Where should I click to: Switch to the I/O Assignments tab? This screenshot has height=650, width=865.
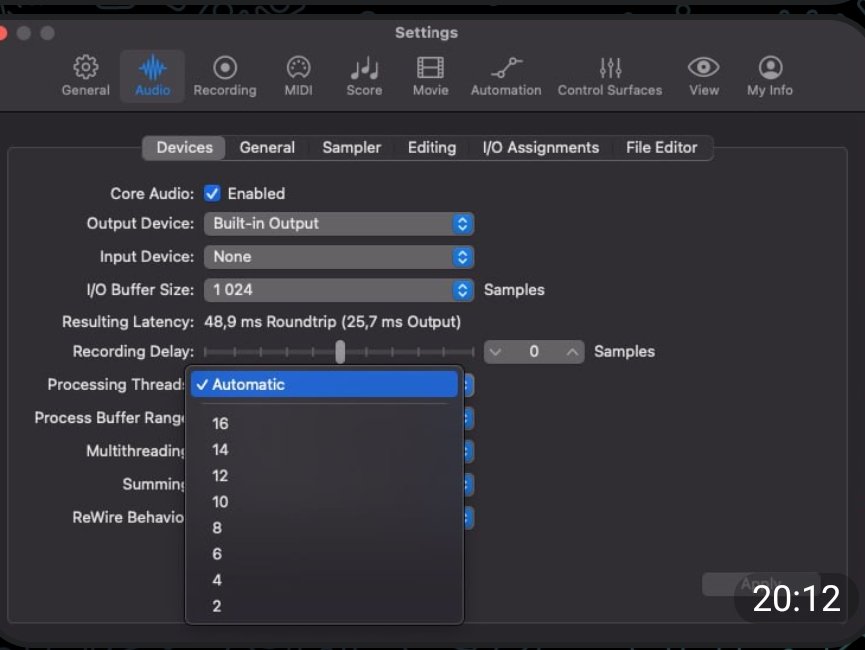click(541, 147)
